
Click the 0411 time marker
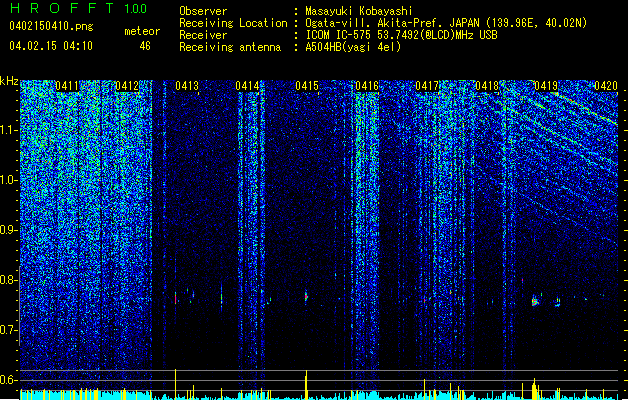[x=67, y=86]
